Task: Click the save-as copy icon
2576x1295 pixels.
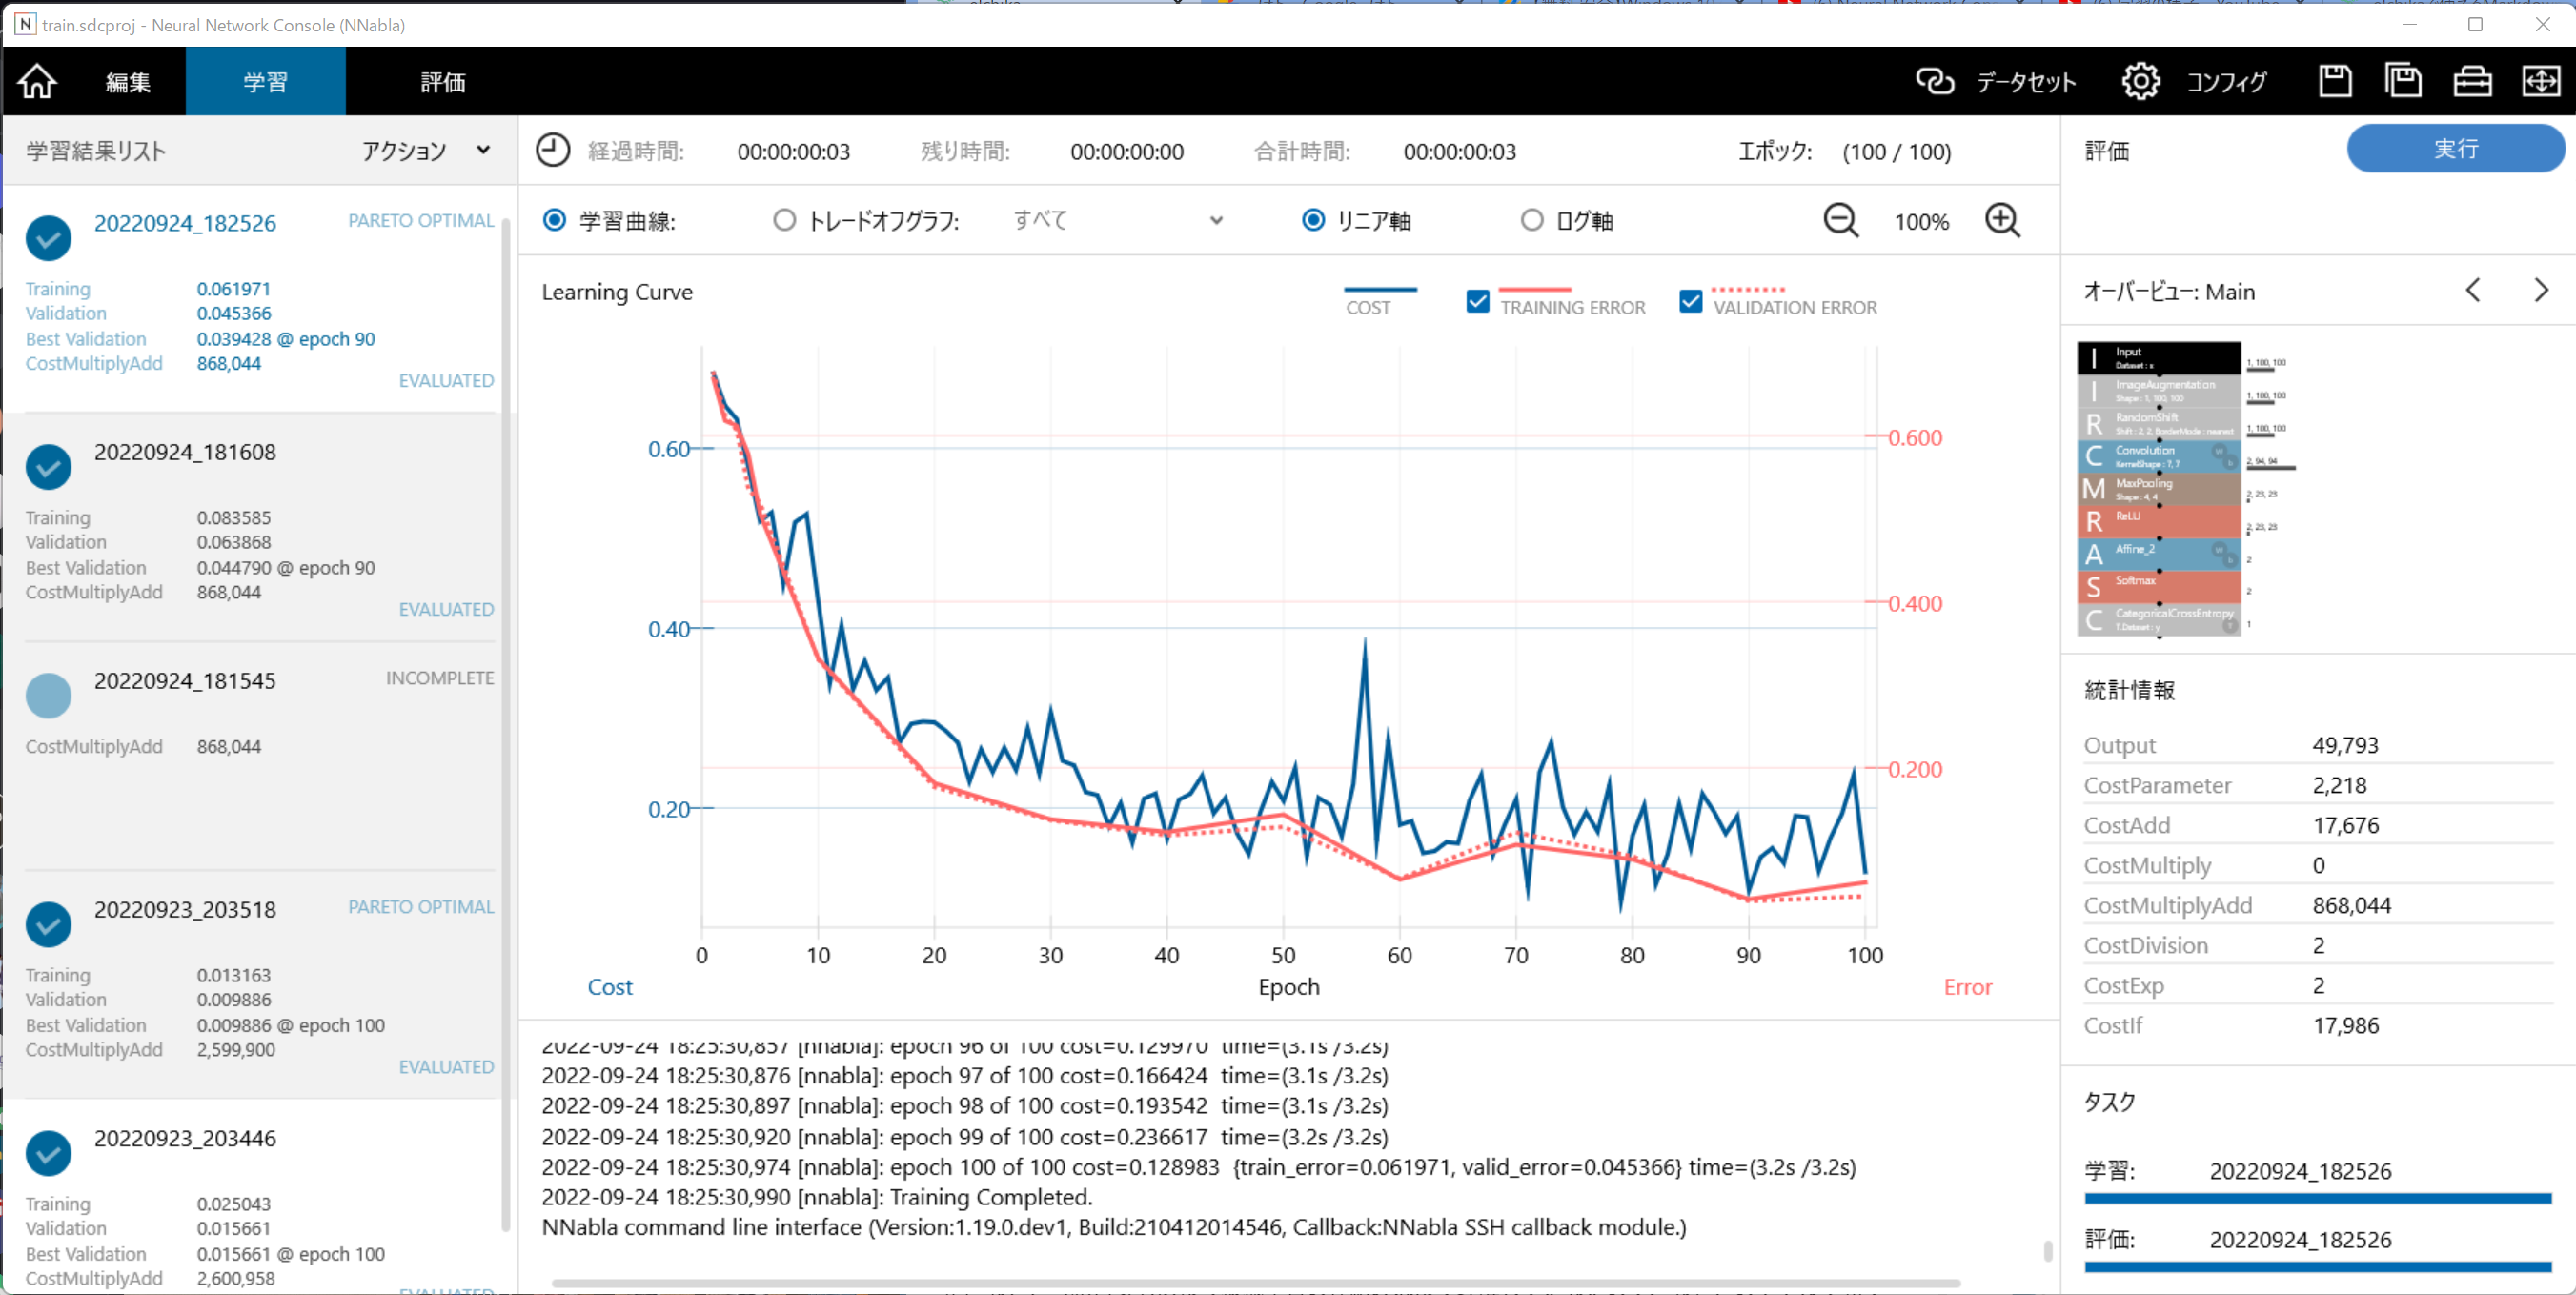Action: click(x=2403, y=81)
